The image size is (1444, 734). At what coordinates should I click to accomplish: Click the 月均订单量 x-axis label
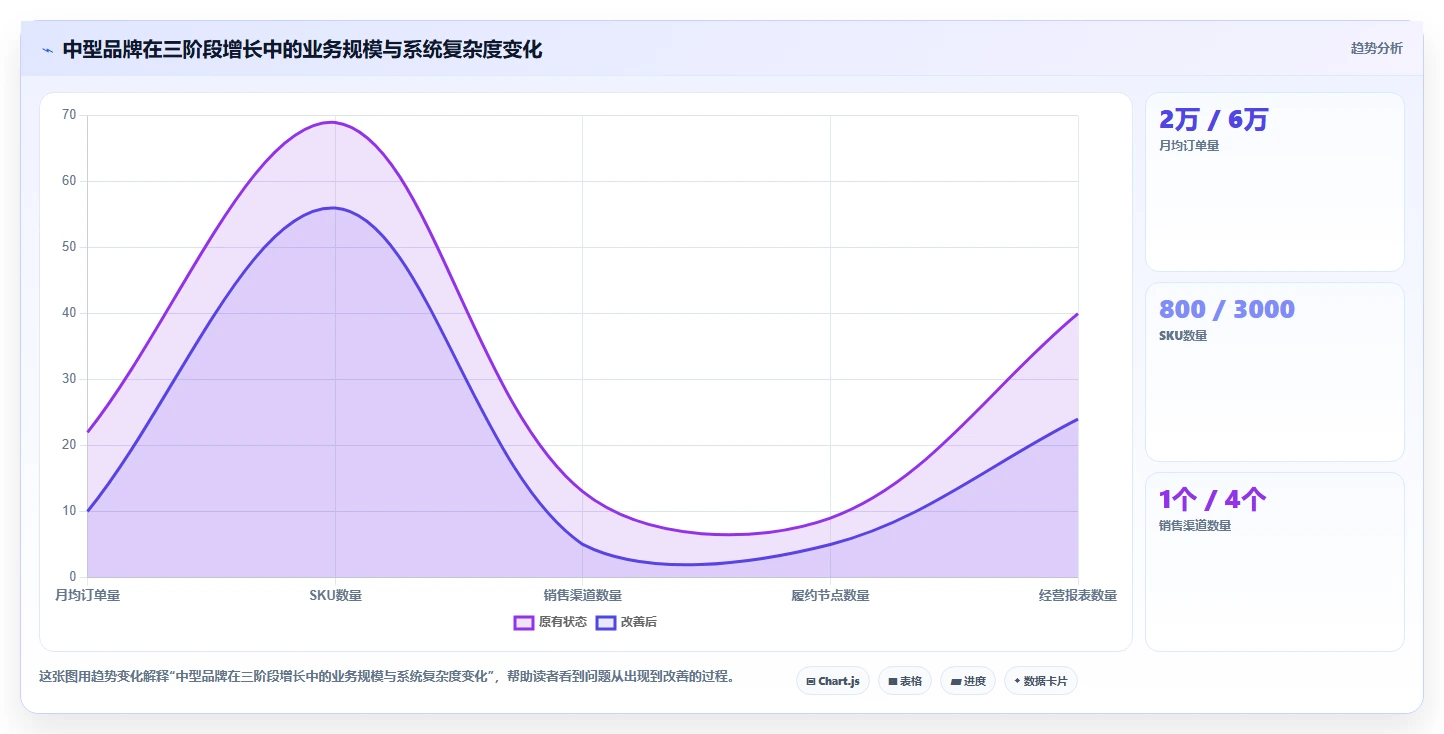87,596
